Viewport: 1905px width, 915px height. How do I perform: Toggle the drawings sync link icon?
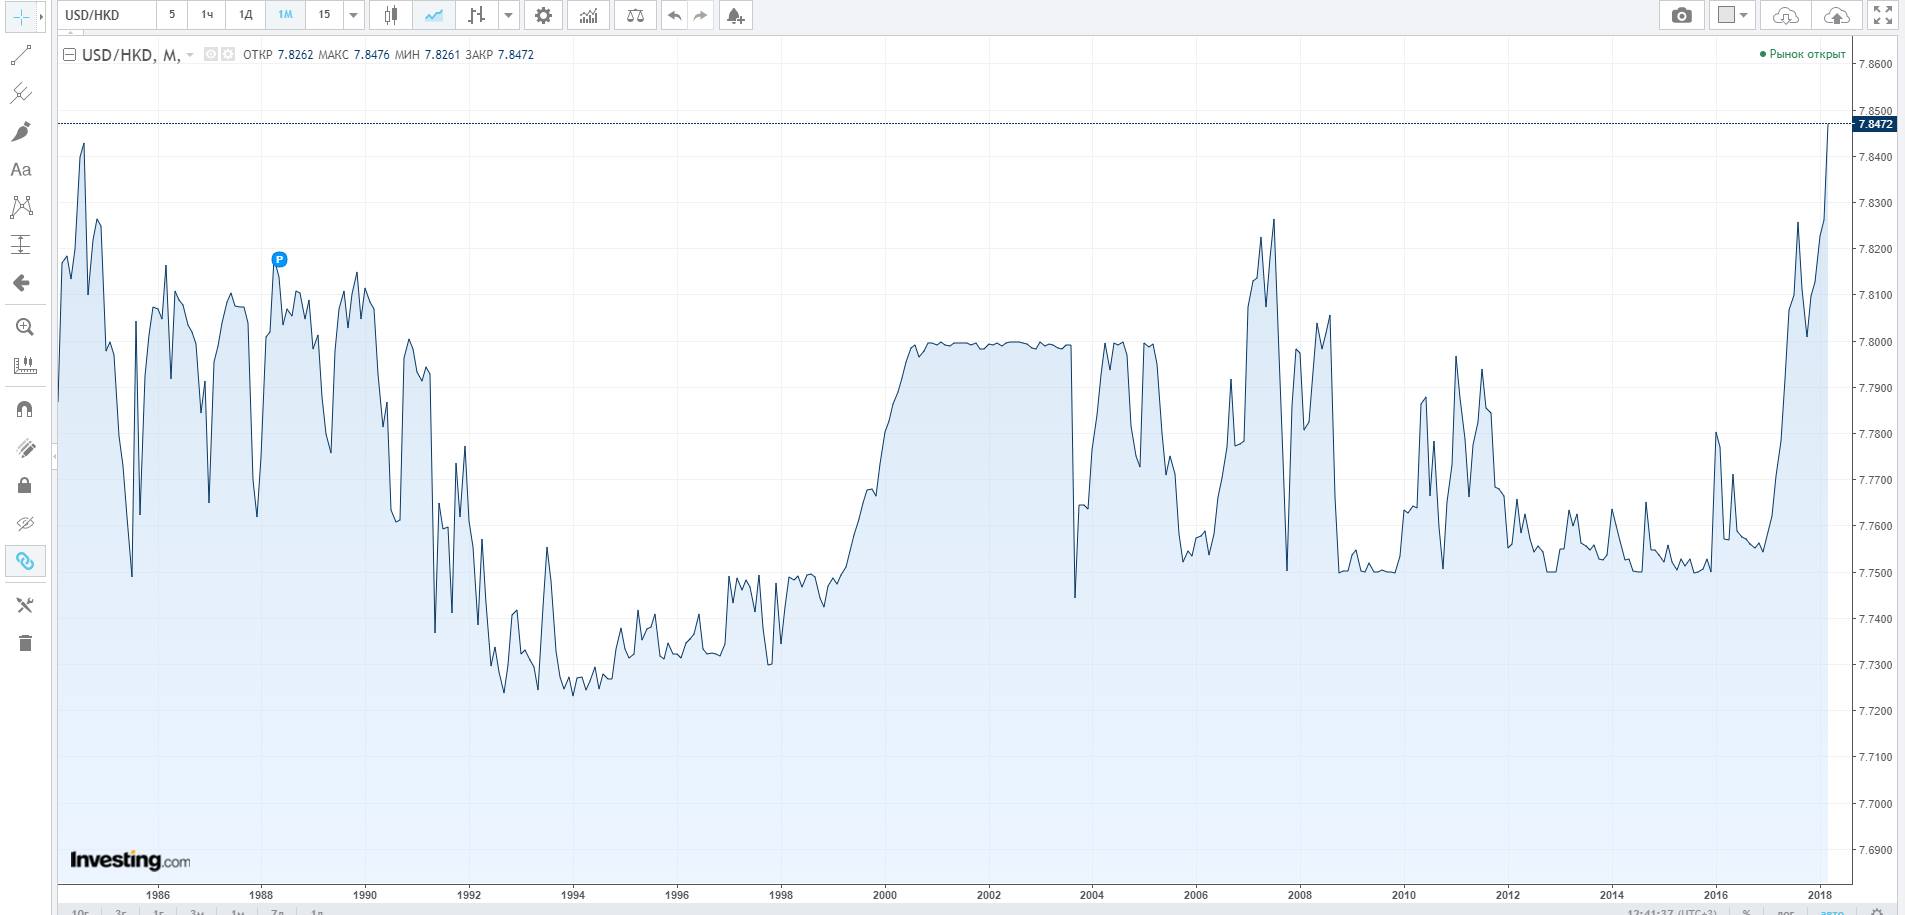[24, 562]
